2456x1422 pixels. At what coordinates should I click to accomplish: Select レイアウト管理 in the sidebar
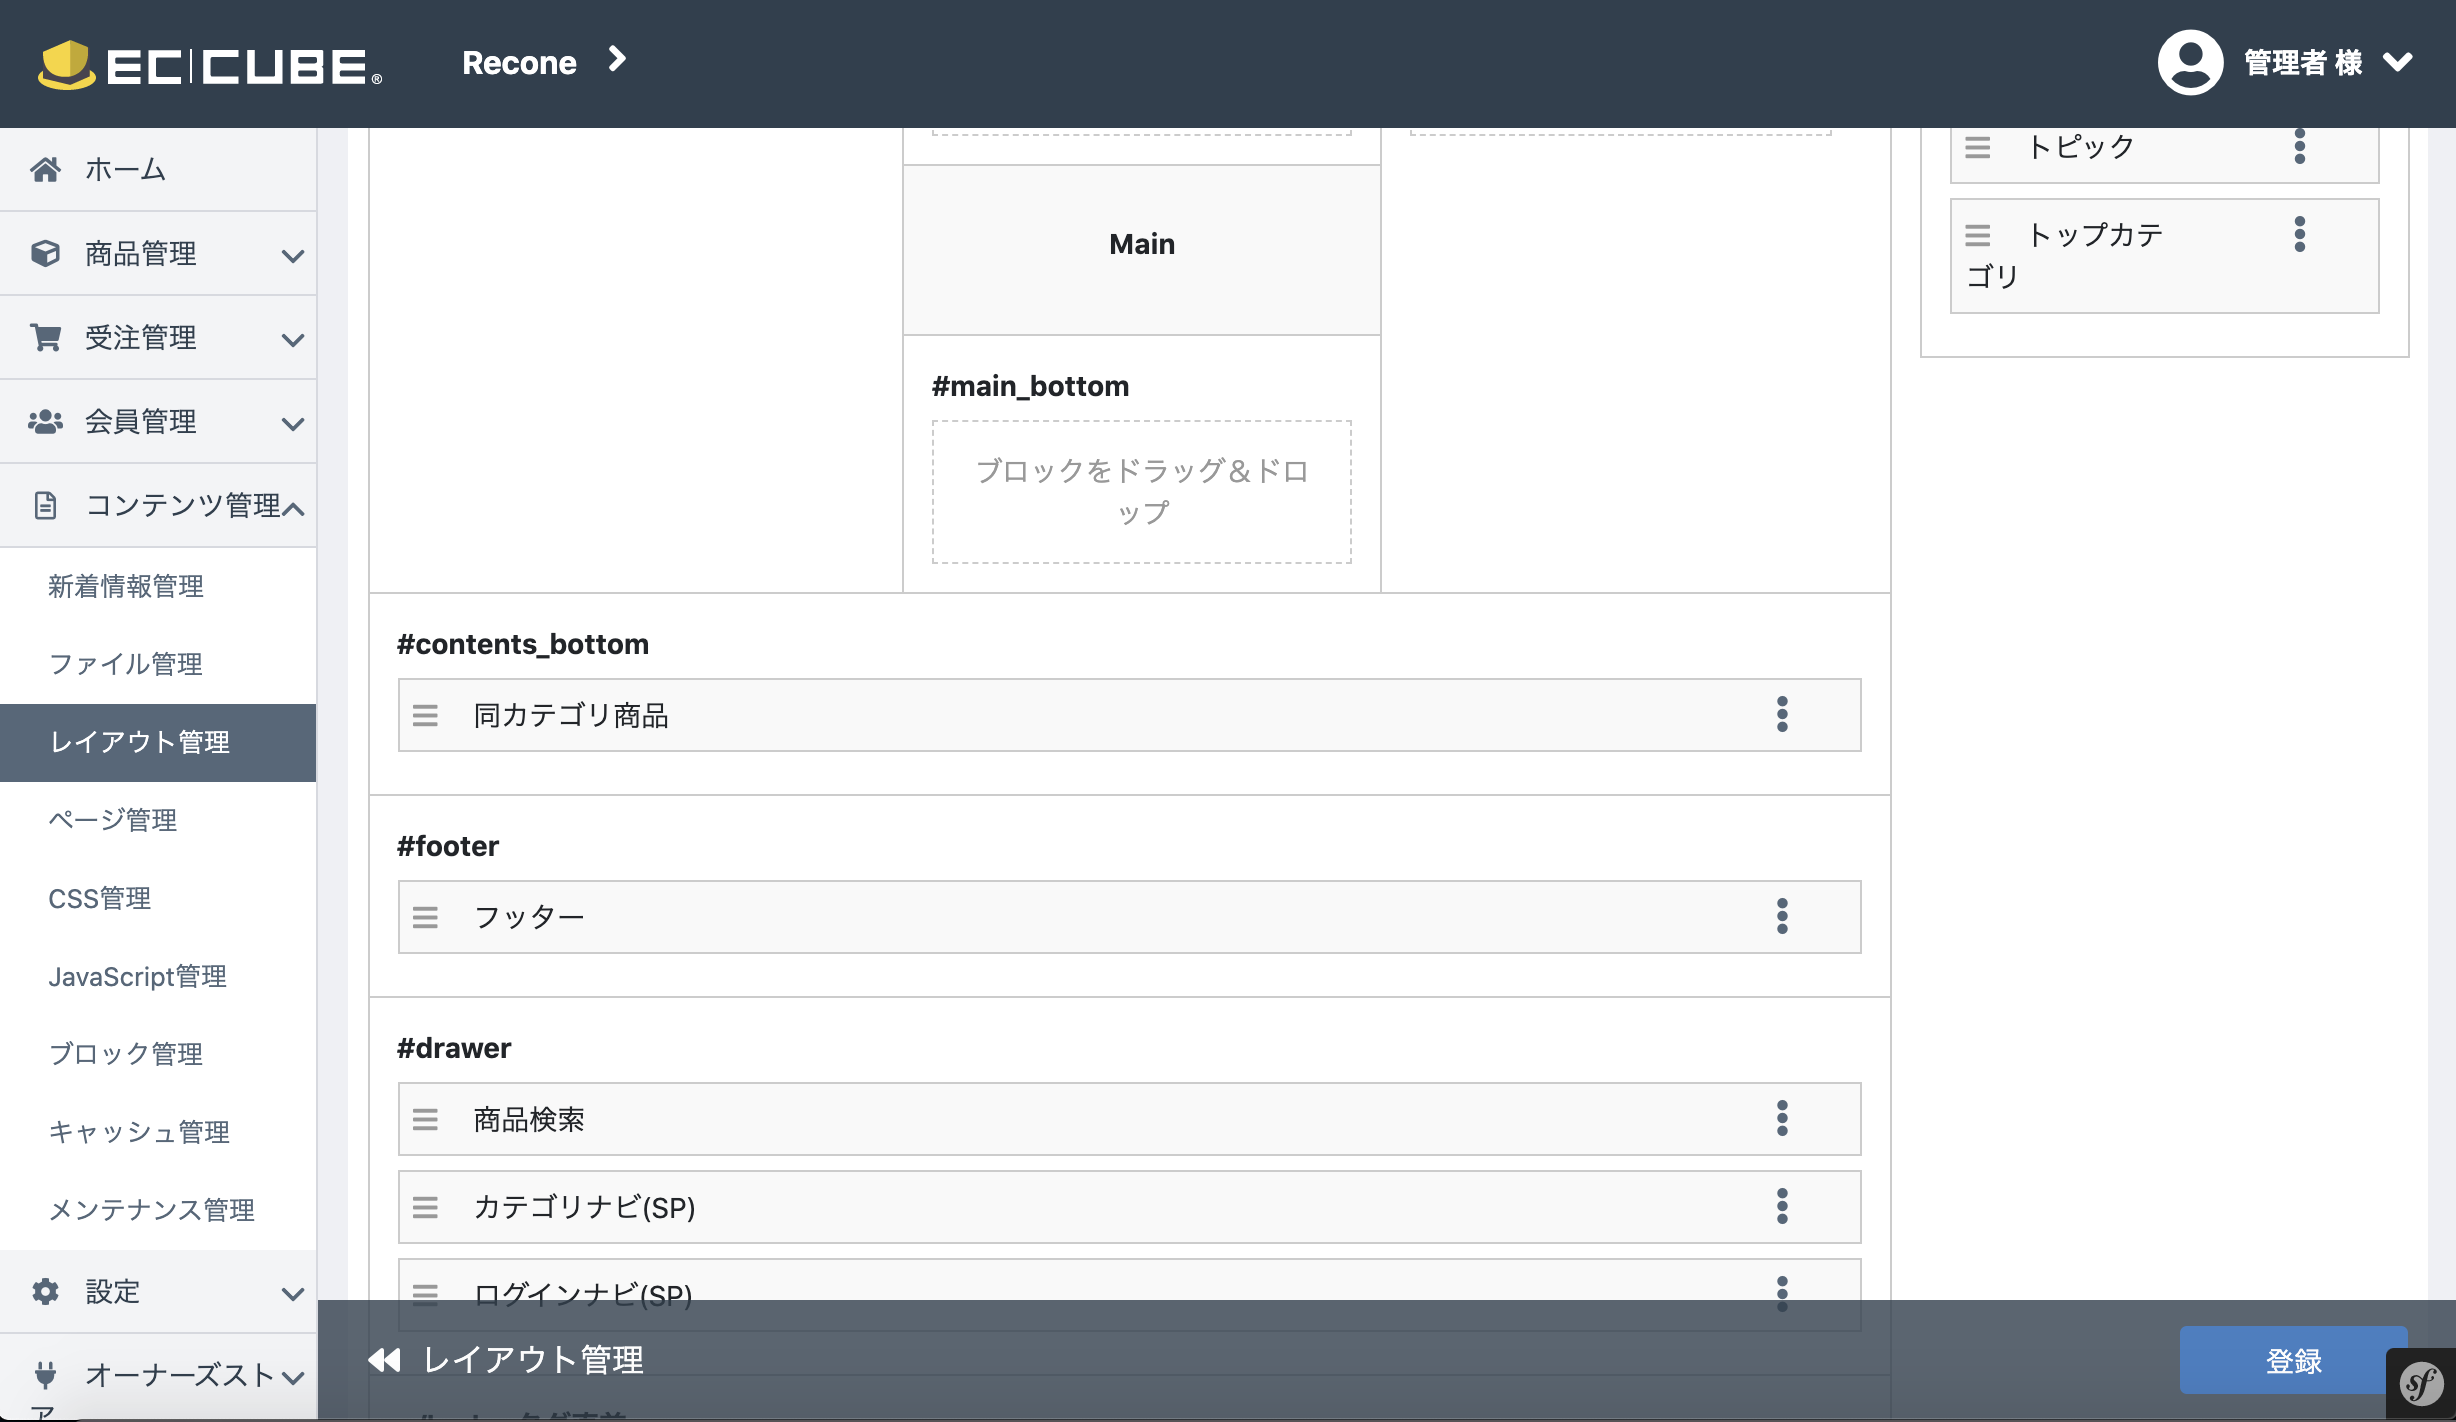pos(158,742)
